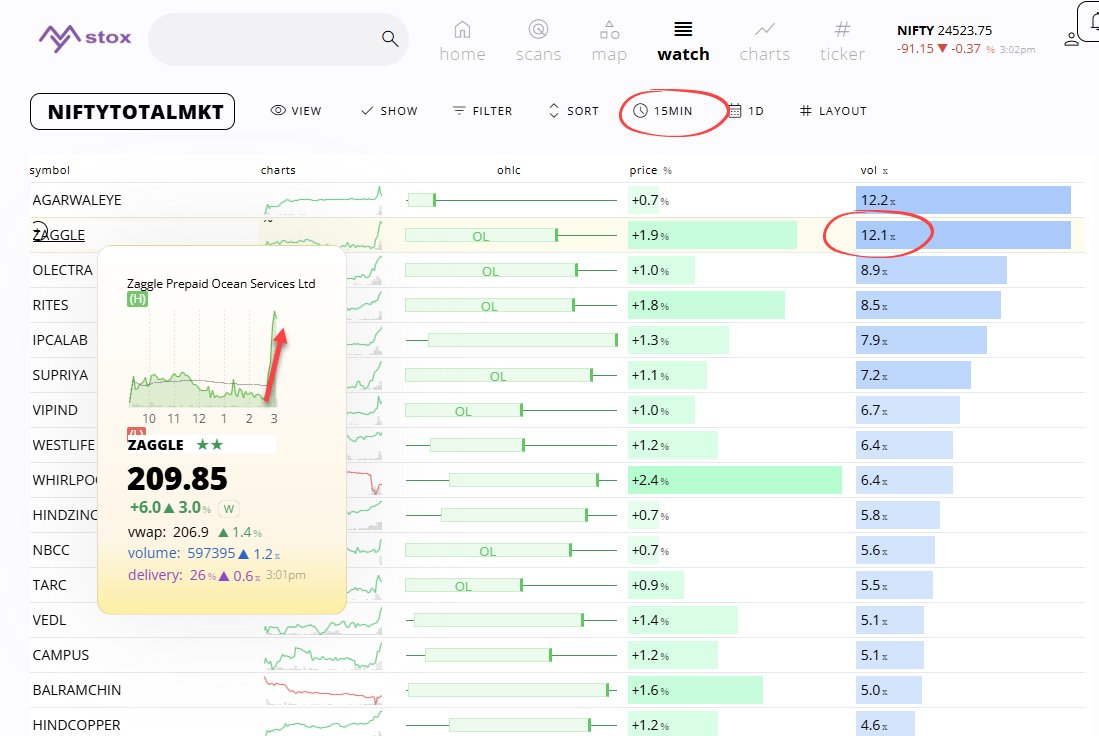Select the HINDCOPPER symbol
The height and width of the screenshot is (736, 1099).
click(76, 725)
